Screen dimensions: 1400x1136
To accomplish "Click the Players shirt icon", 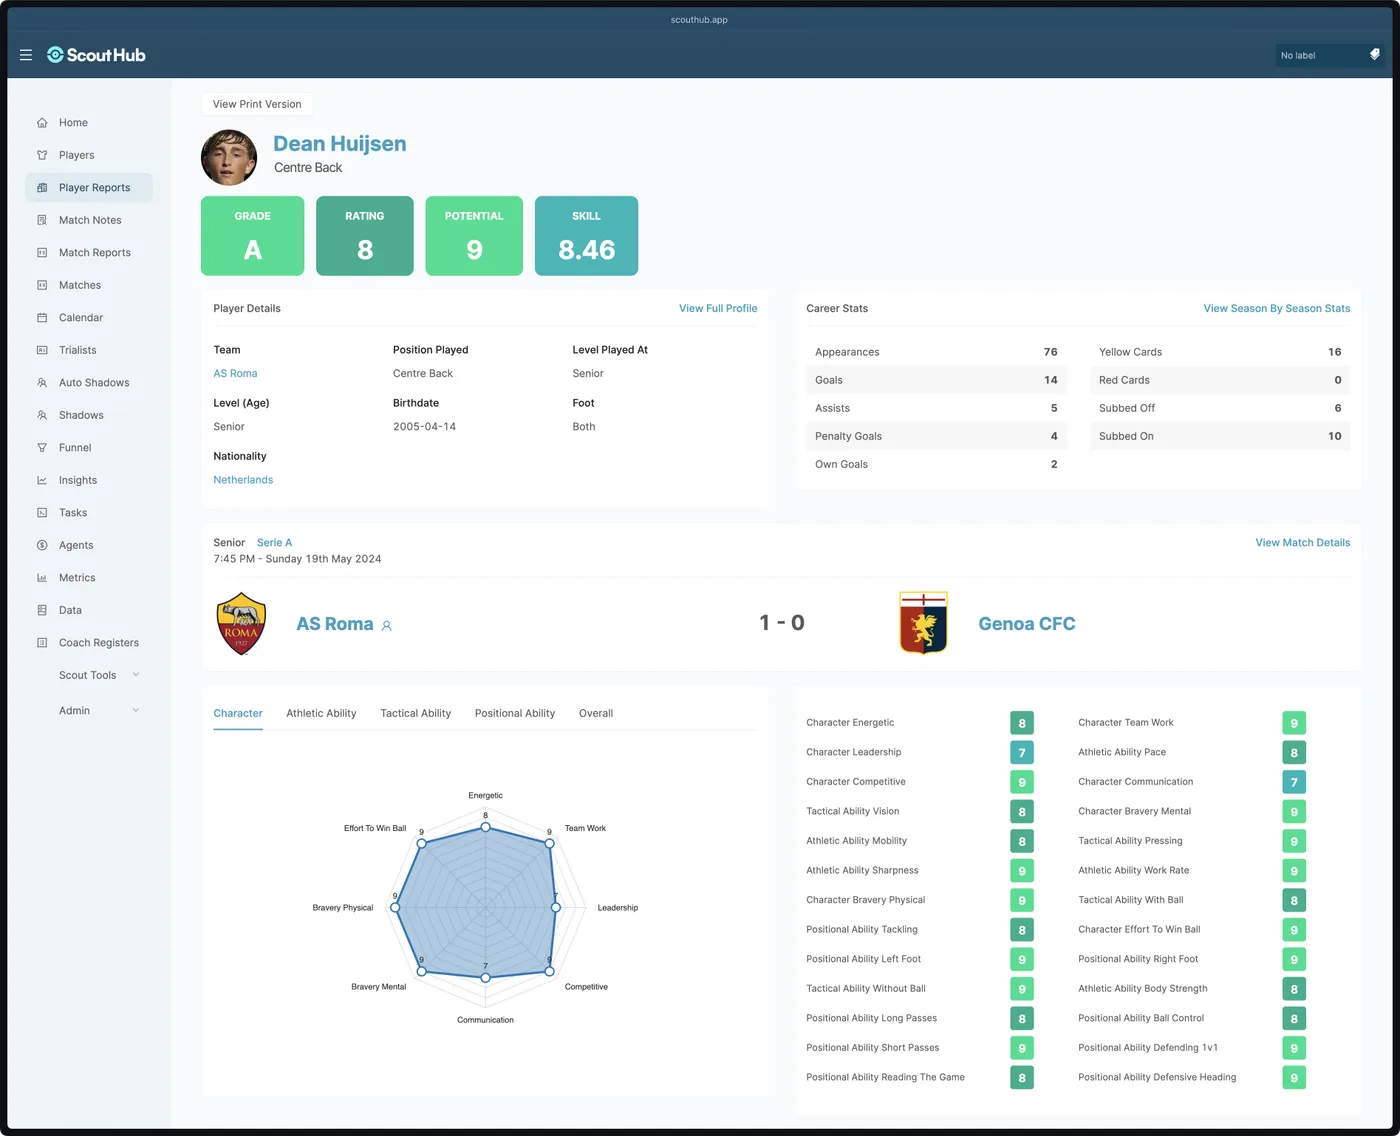I will pyautogui.click(x=42, y=155).
